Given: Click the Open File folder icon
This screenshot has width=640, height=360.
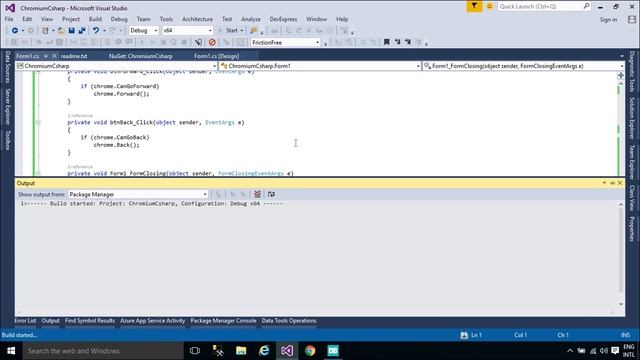Looking at the screenshot, I should pyautogui.click(x=61, y=31).
